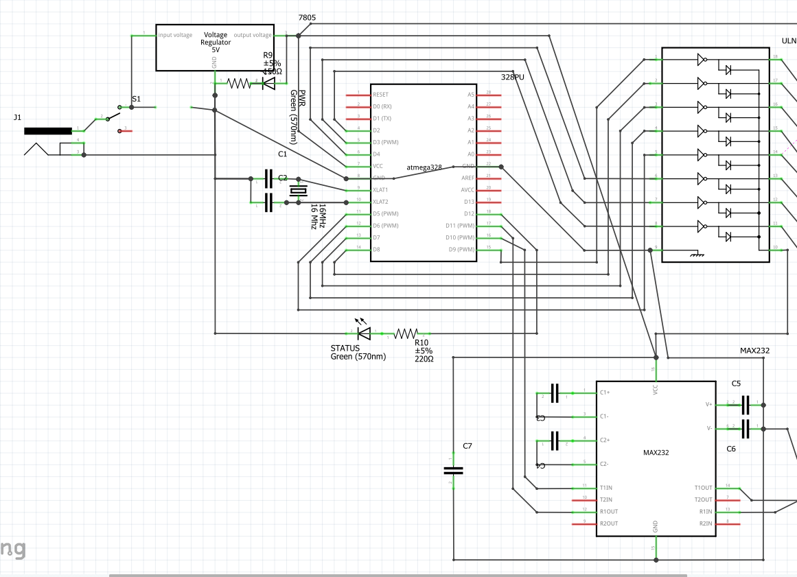Click the R2OUT pin label on MAX232

(x=609, y=524)
